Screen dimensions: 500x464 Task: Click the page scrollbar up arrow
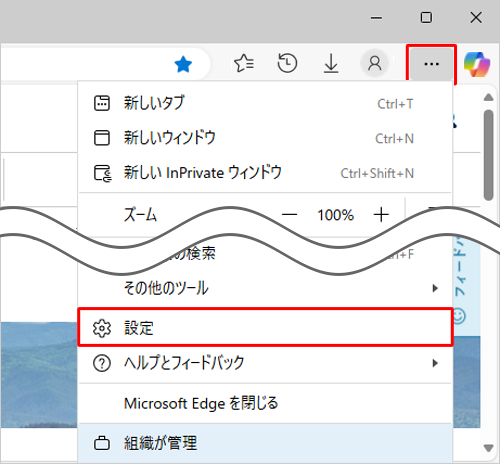point(489,97)
